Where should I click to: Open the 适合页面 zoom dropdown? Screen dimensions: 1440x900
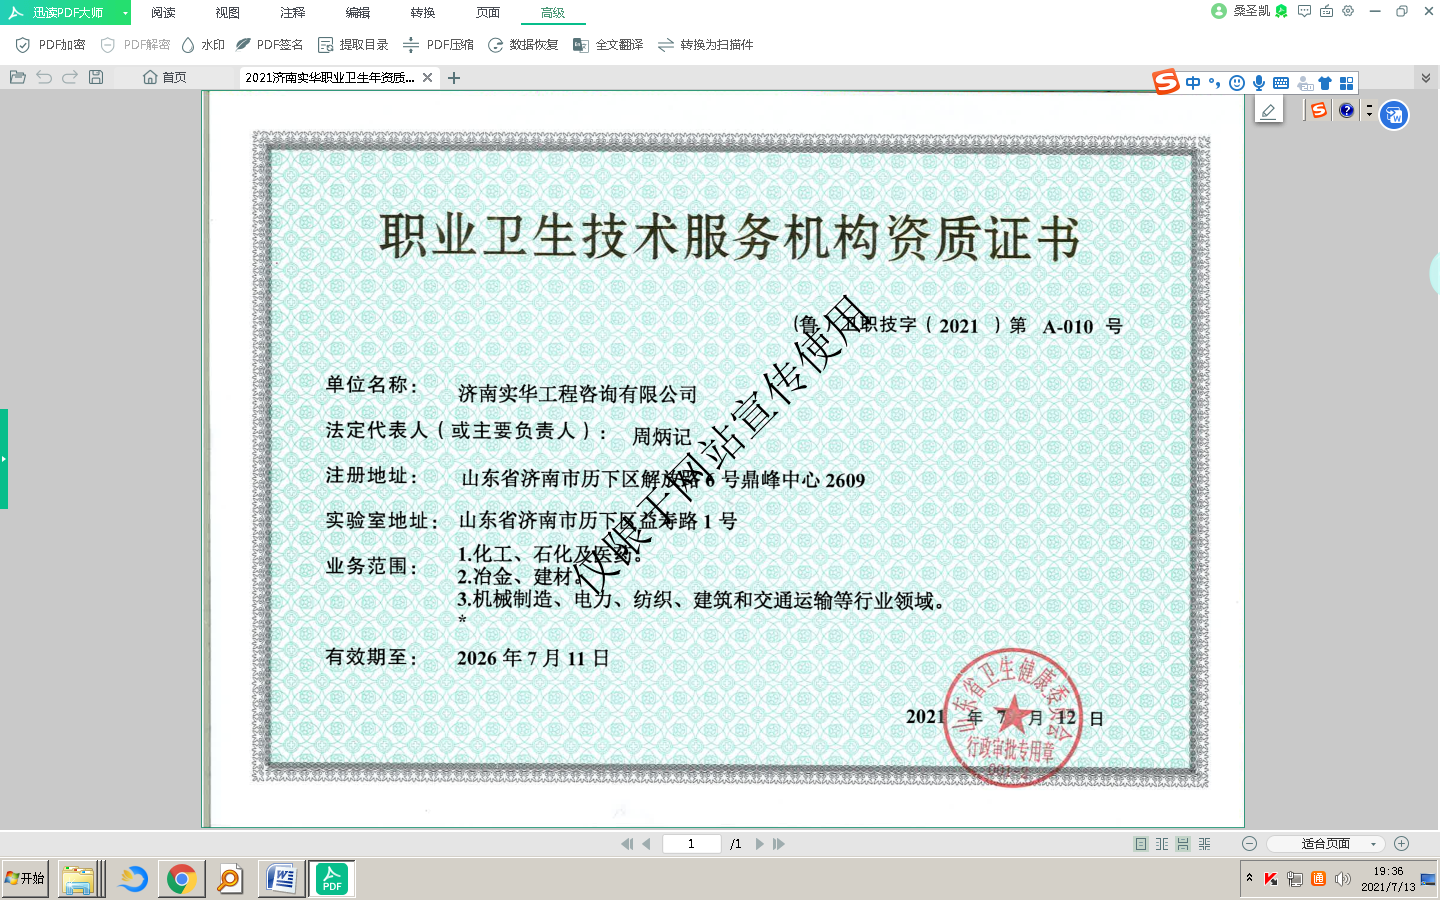pyautogui.click(x=1326, y=844)
